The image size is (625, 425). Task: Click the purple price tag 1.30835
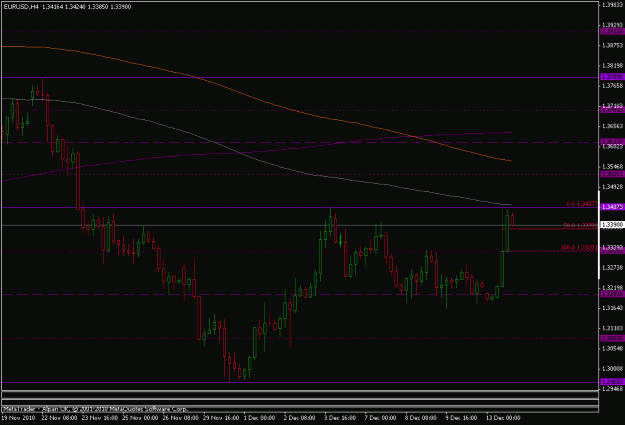[612, 338]
